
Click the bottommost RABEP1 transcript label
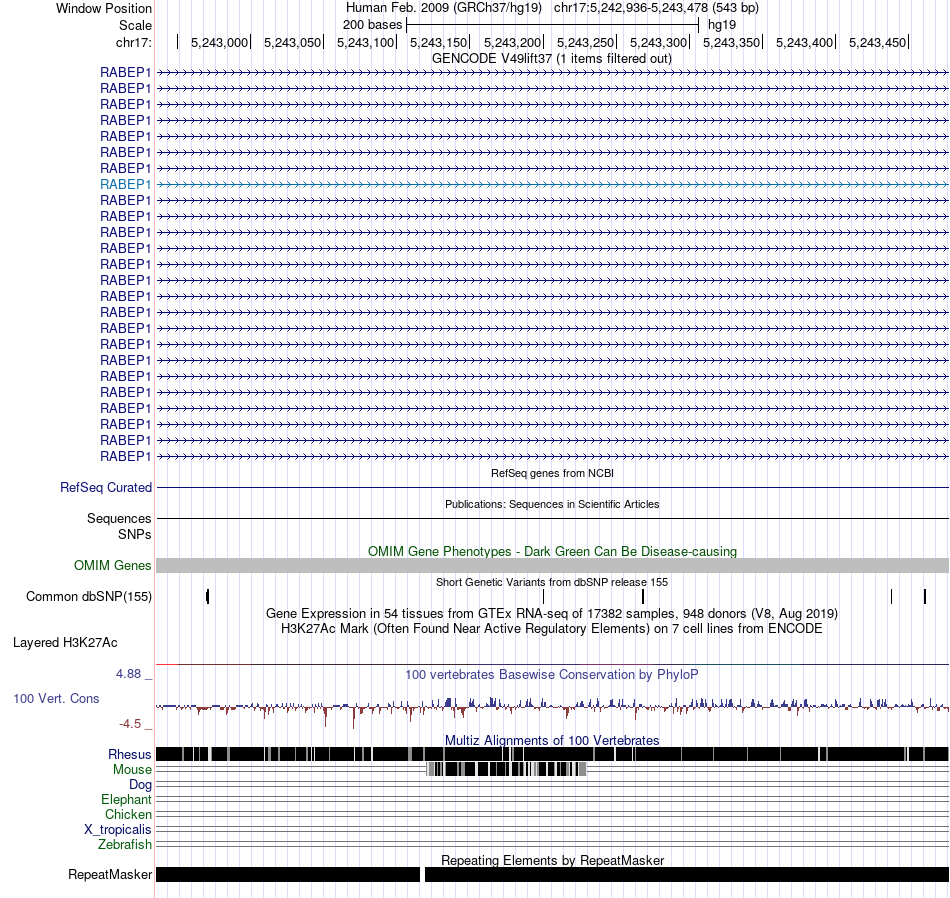point(125,456)
